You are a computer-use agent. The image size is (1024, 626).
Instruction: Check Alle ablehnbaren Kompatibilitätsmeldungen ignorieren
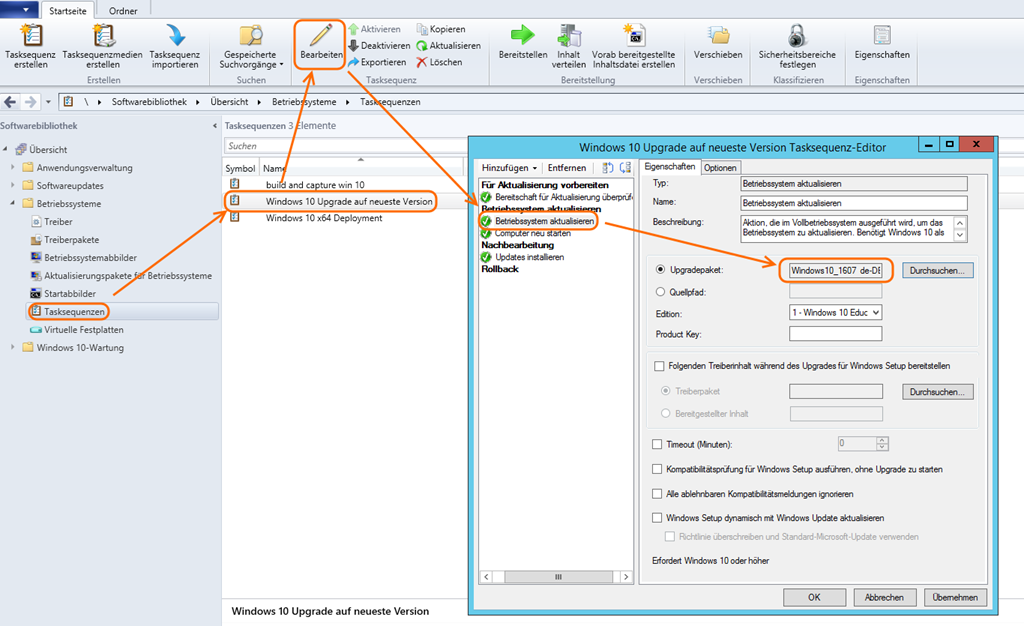(657, 493)
